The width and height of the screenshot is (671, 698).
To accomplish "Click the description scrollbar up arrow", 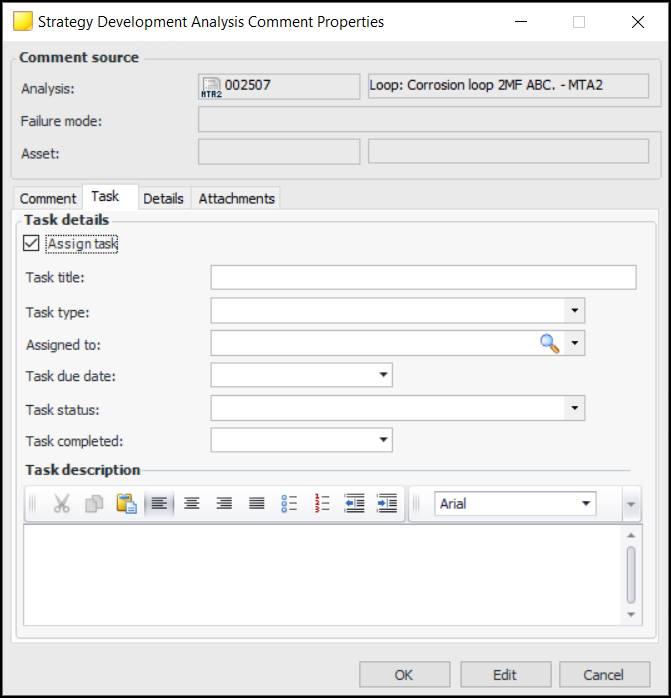I will coord(631,535).
